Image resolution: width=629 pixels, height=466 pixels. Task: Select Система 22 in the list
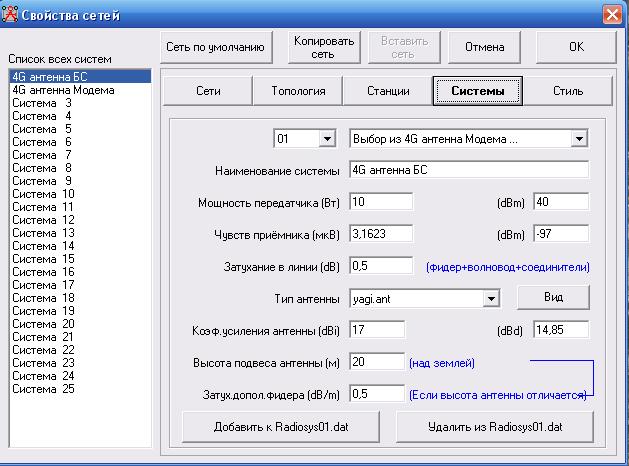(80, 350)
